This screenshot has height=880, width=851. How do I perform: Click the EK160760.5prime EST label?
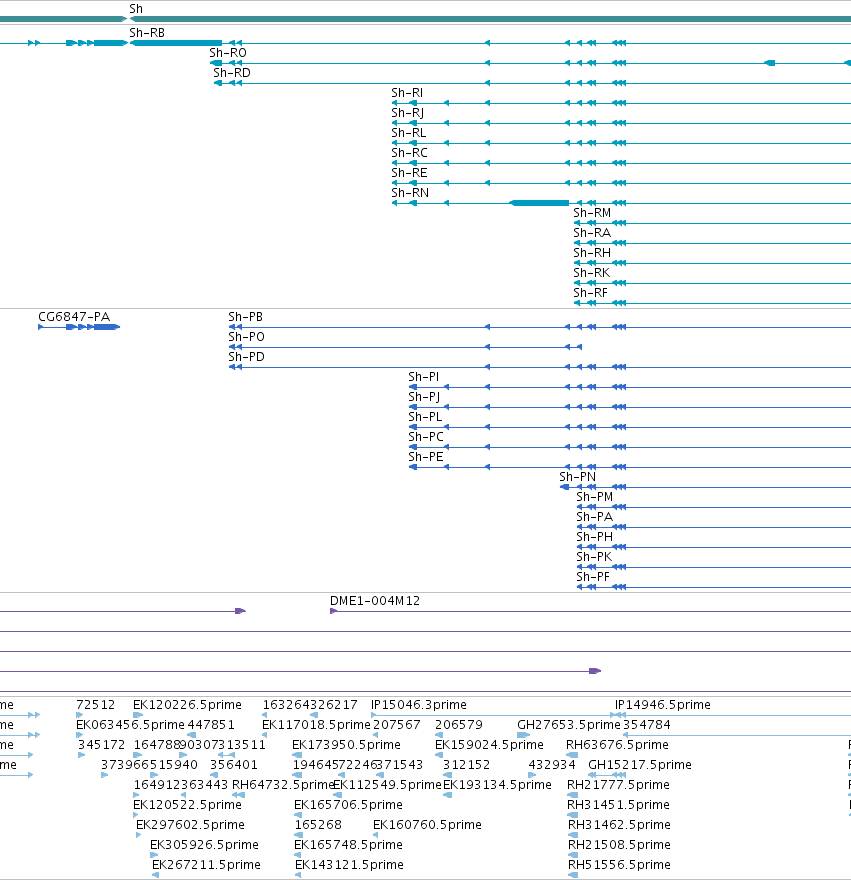[x=427, y=825]
